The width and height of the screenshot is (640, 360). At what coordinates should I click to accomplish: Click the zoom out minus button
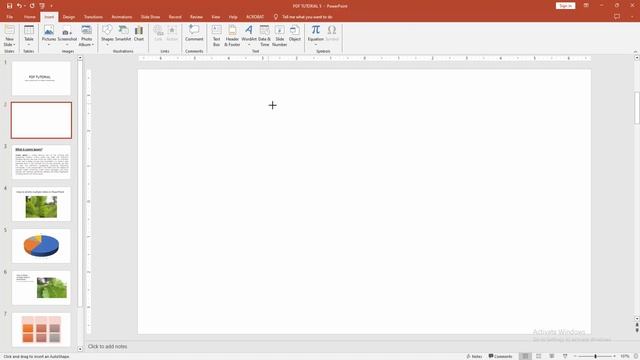[575, 356]
